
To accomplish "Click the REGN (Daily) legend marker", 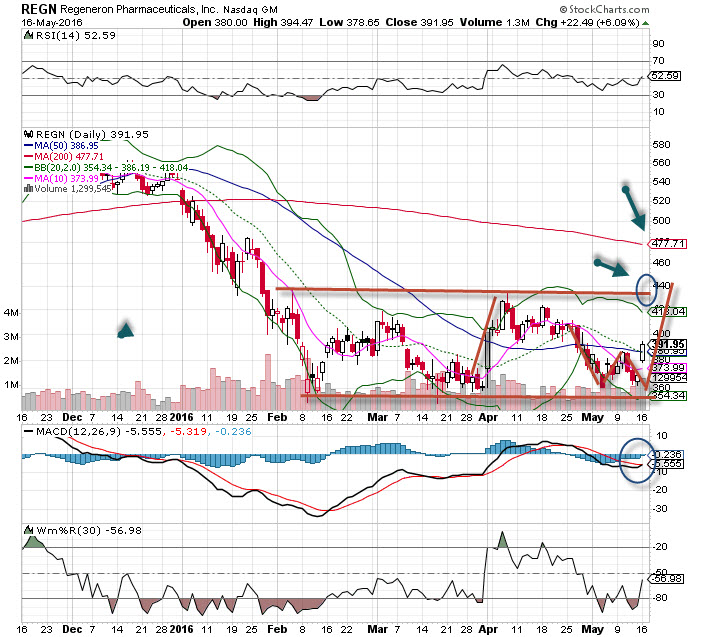I will point(28,133).
